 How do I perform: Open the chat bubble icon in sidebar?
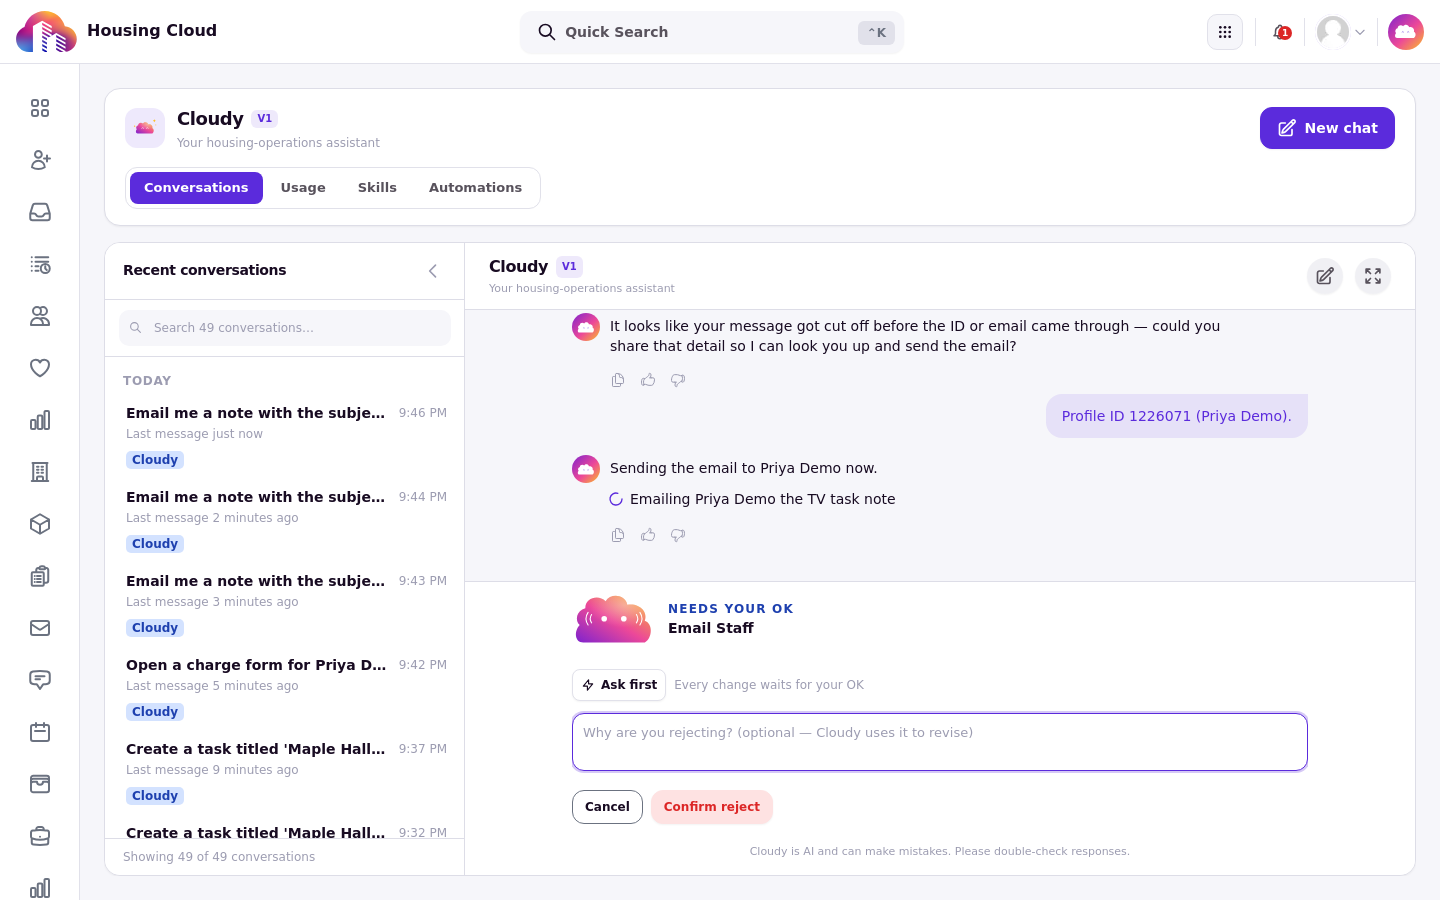[x=40, y=680]
